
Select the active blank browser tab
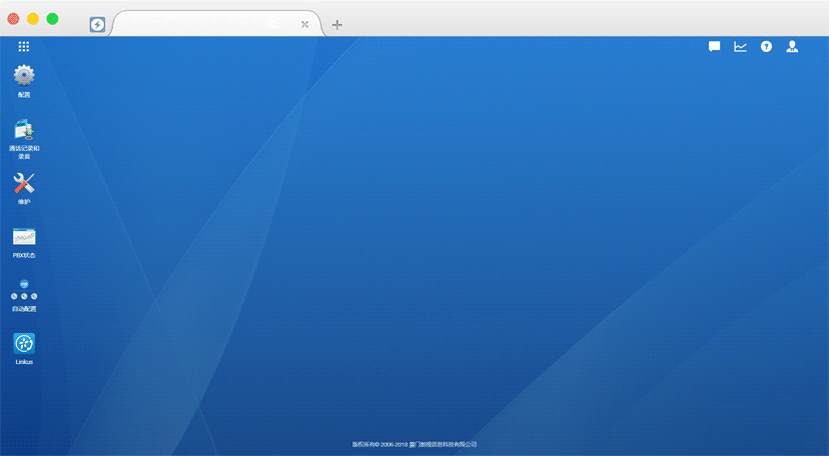pos(210,24)
